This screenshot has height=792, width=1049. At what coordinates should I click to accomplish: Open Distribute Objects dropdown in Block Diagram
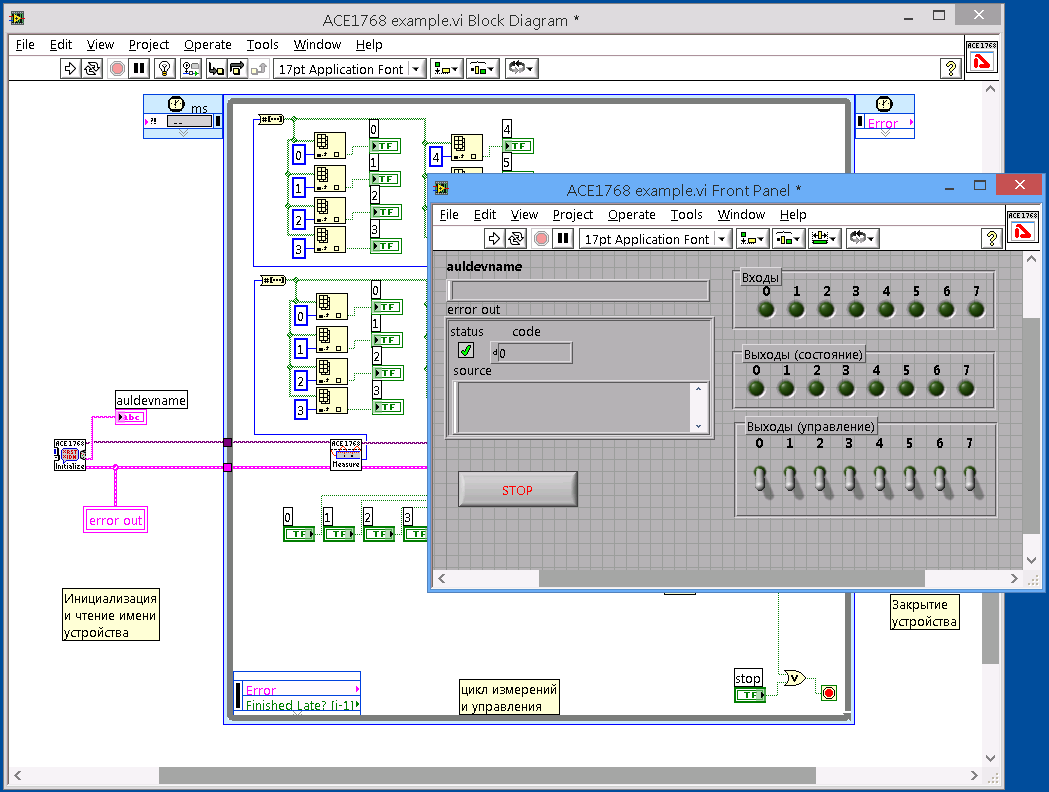482,68
